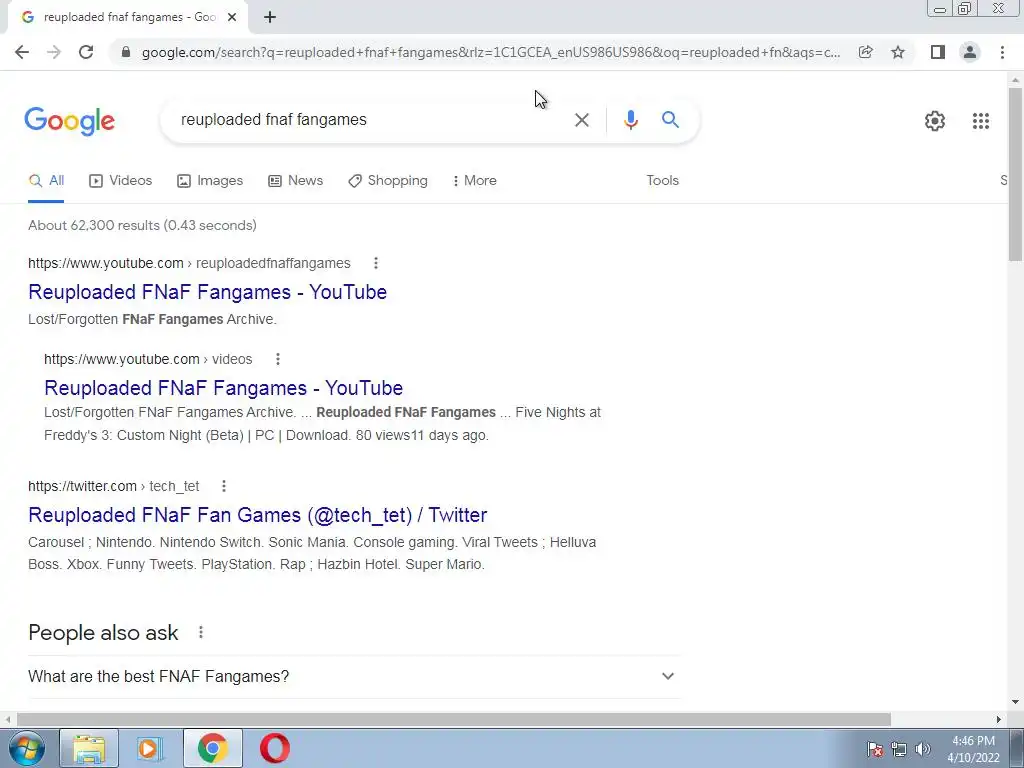This screenshot has width=1024, height=768.
Task: Open the first Reuploaded FNaF Fangames - YouTube link
Action: pyautogui.click(x=208, y=292)
